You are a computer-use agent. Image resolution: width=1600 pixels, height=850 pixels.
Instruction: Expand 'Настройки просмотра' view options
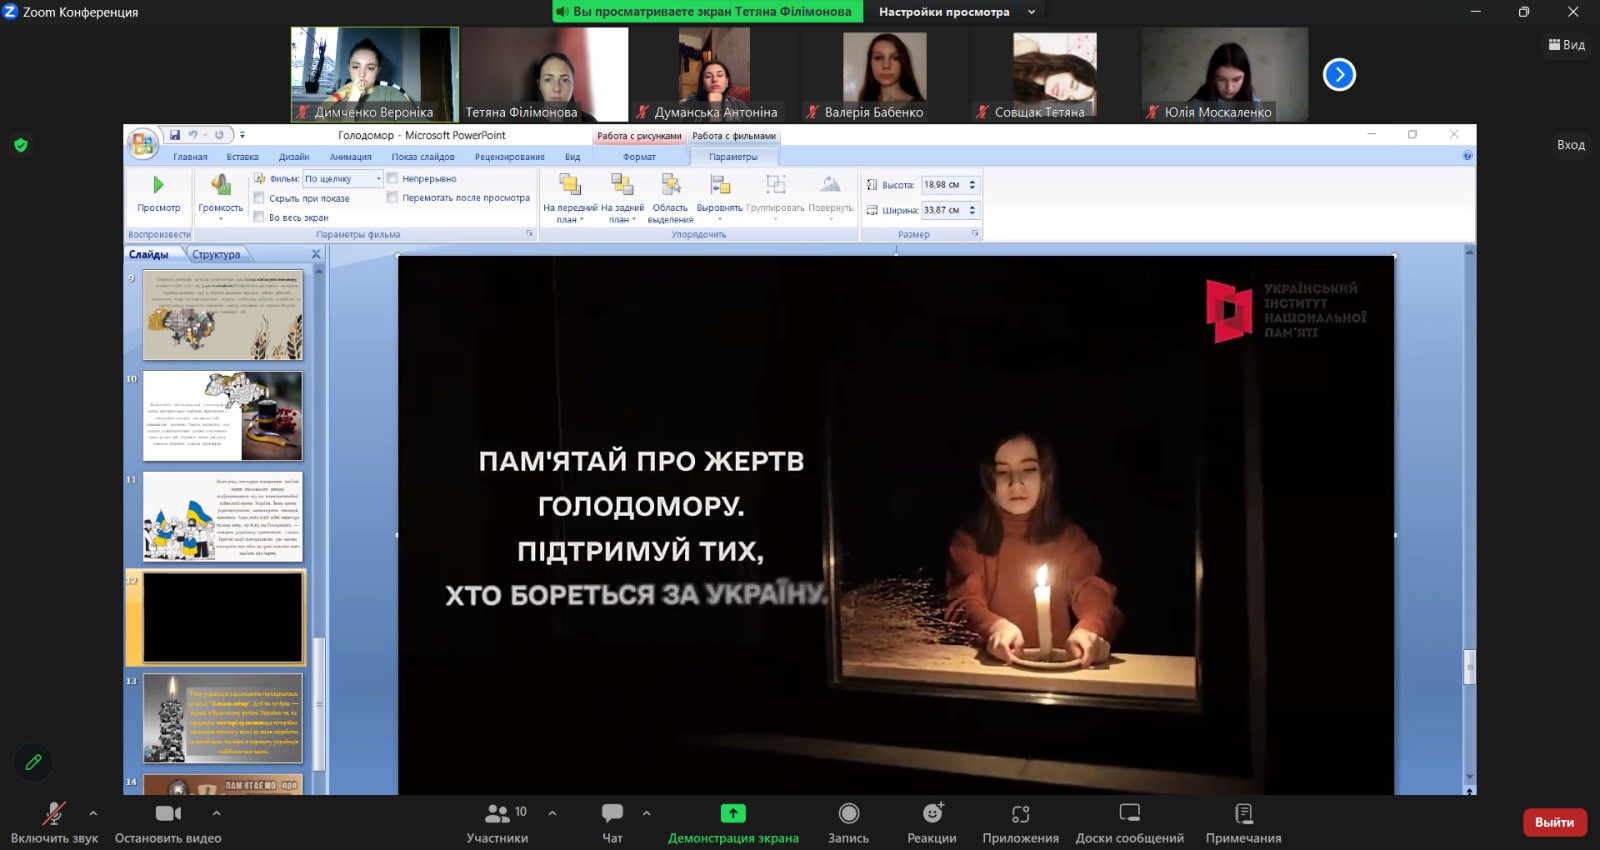[1031, 12]
